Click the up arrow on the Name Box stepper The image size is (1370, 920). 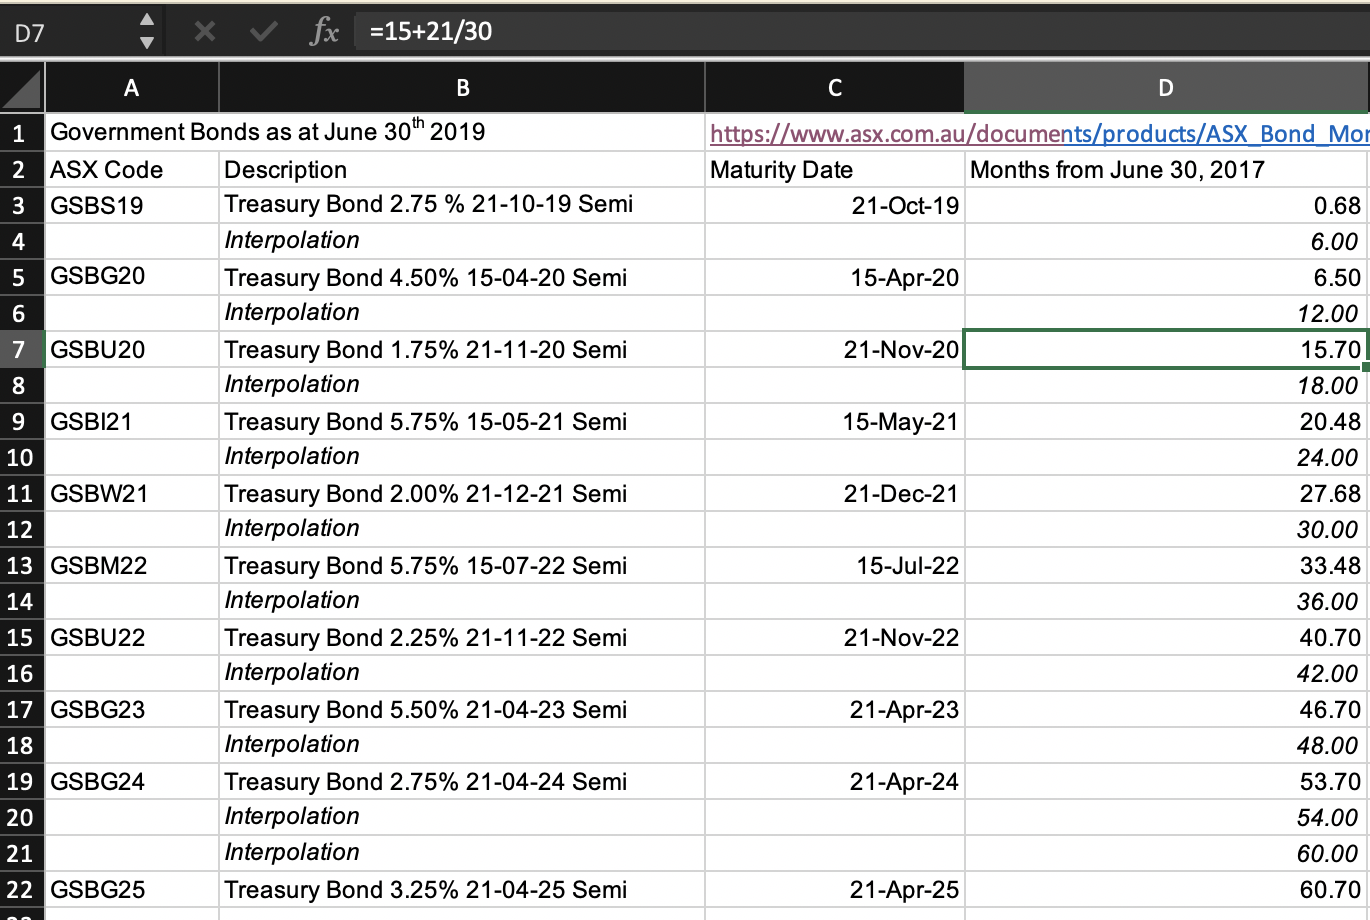pyautogui.click(x=146, y=21)
